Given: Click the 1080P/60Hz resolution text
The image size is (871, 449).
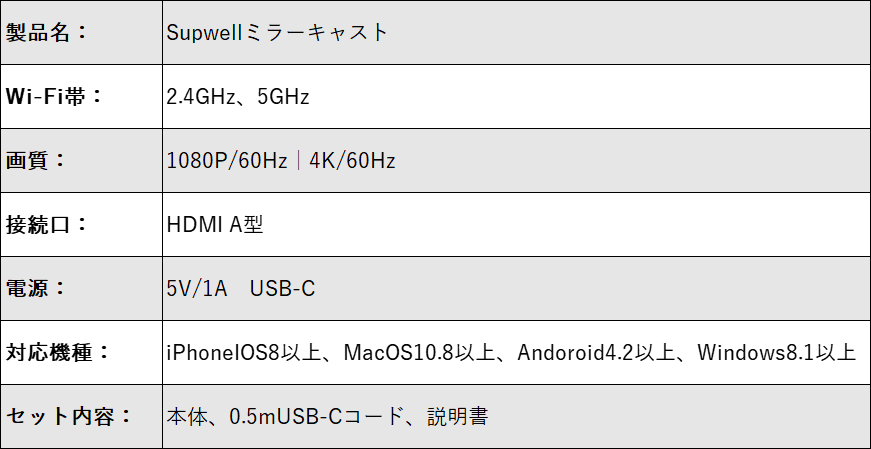Looking at the screenshot, I should [227, 161].
